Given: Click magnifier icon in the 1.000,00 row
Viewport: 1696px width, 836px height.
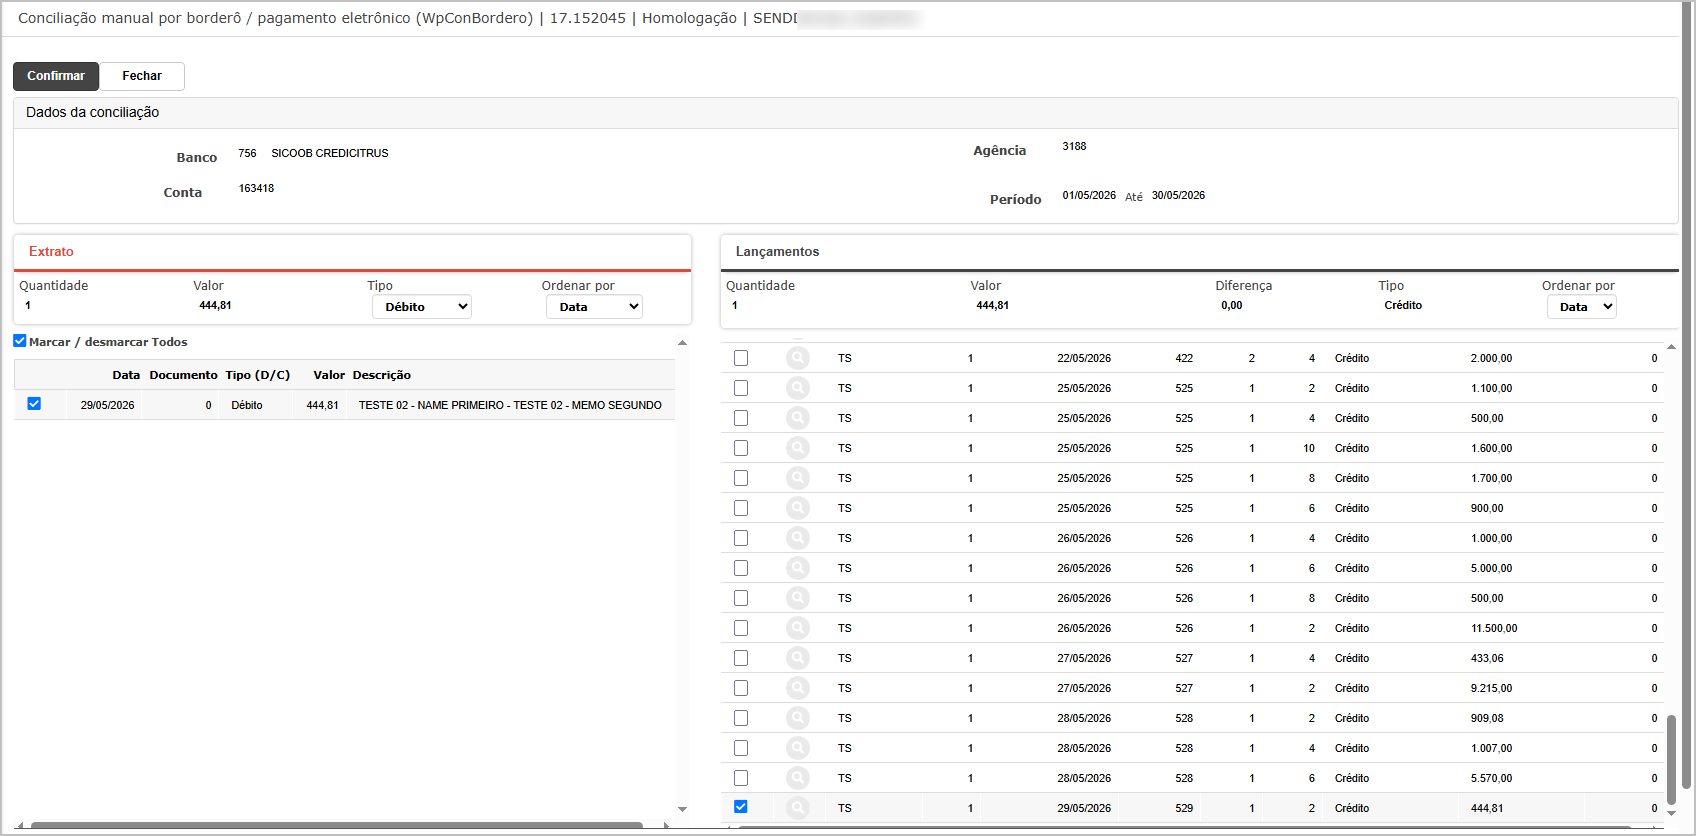Looking at the screenshot, I should 798,538.
